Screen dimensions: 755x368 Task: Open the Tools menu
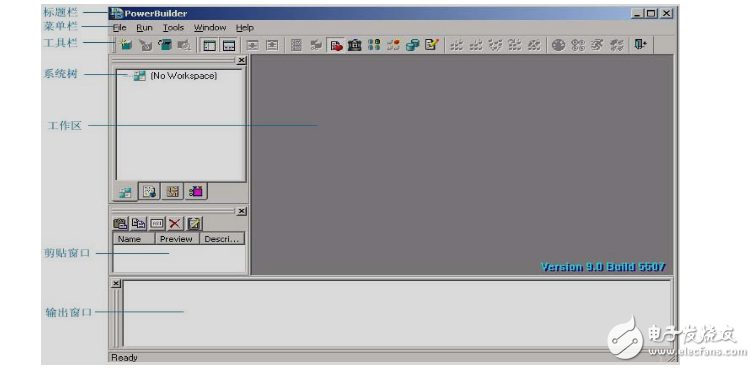tap(173, 27)
